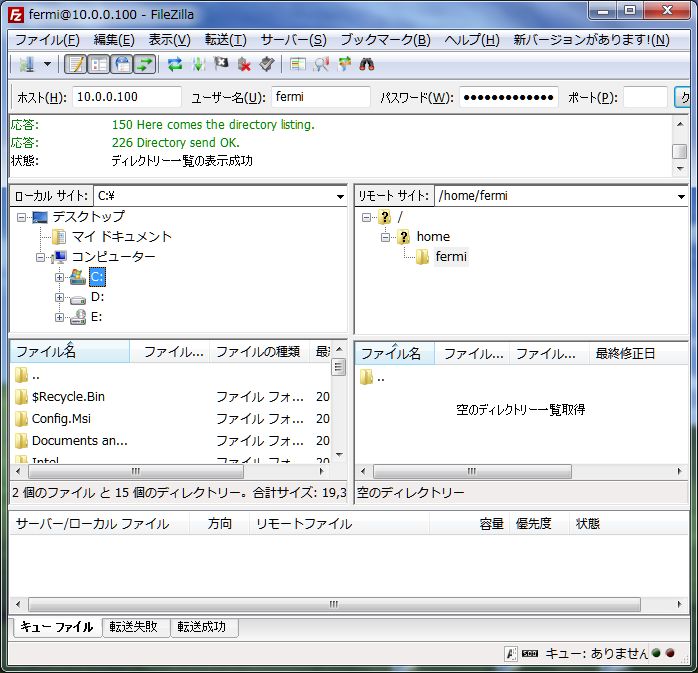Select D: drive in local tree
The width and height of the screenshot is (698, 673).
click(x=97, y=297)
